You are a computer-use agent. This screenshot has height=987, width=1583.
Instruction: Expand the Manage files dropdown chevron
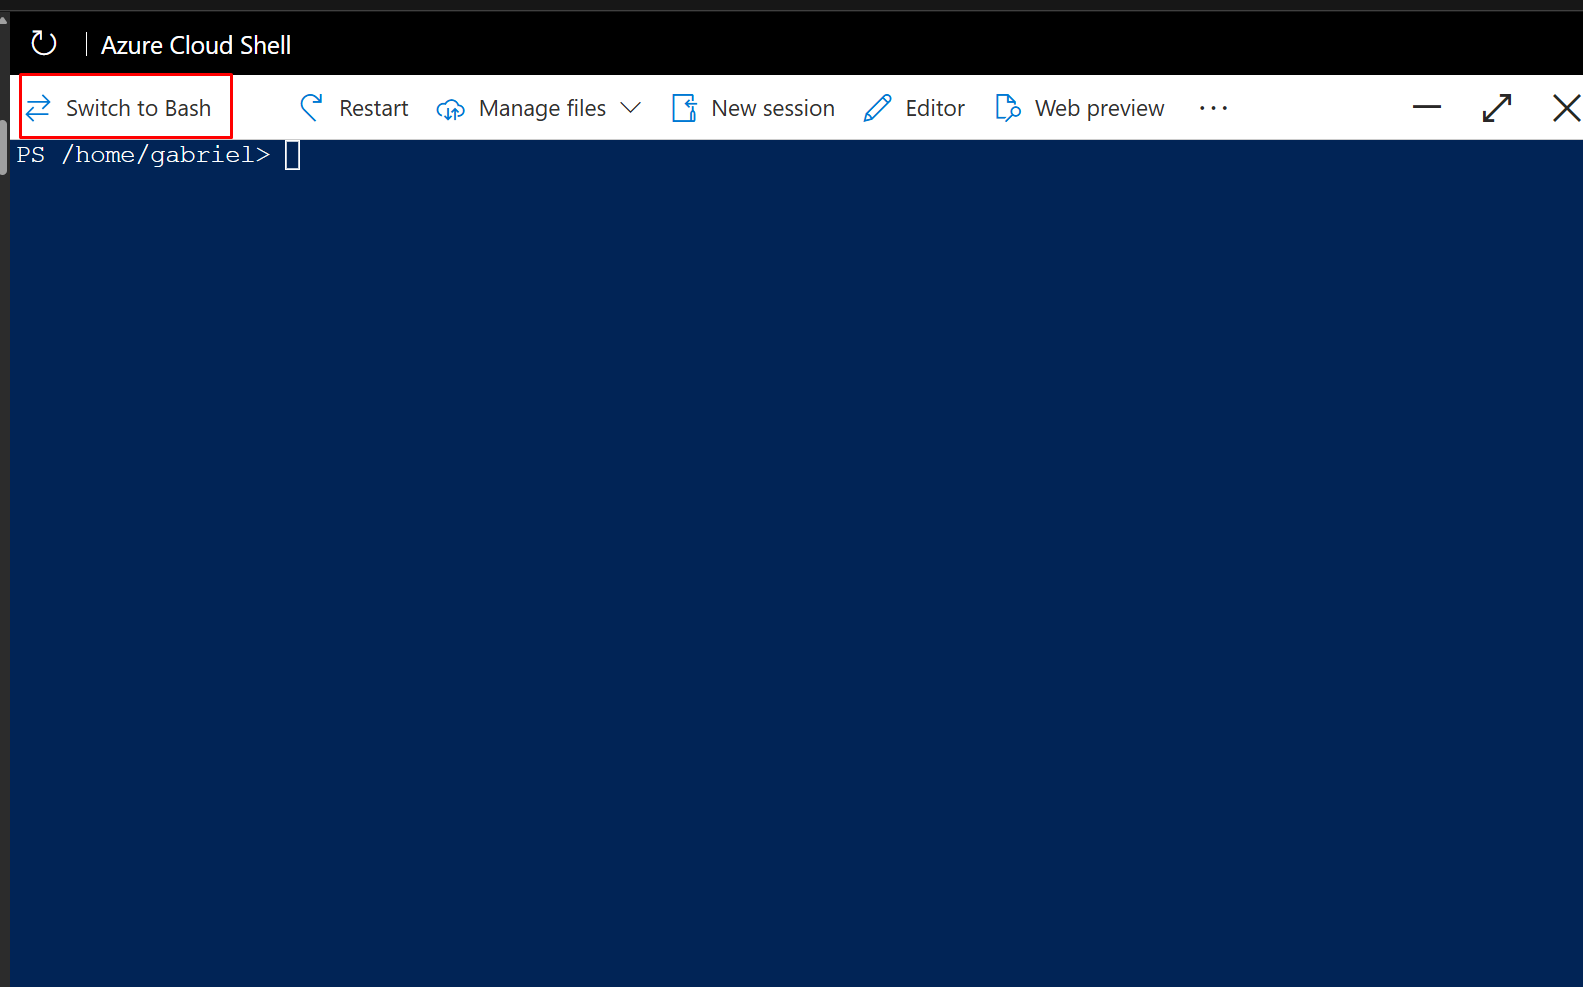point(630,108)
